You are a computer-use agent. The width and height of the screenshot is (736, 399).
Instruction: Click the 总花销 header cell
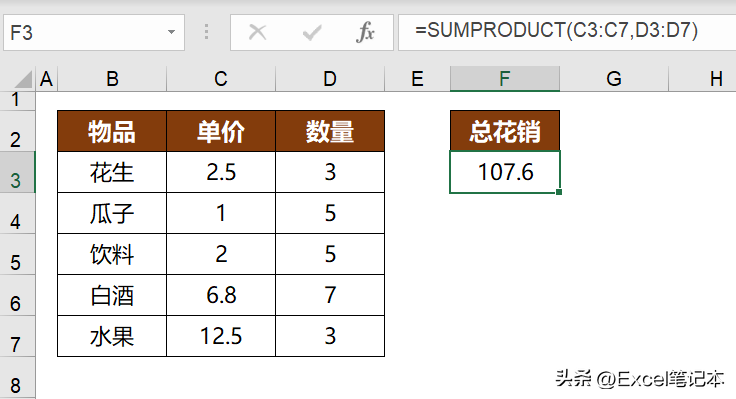click(505, 131)
